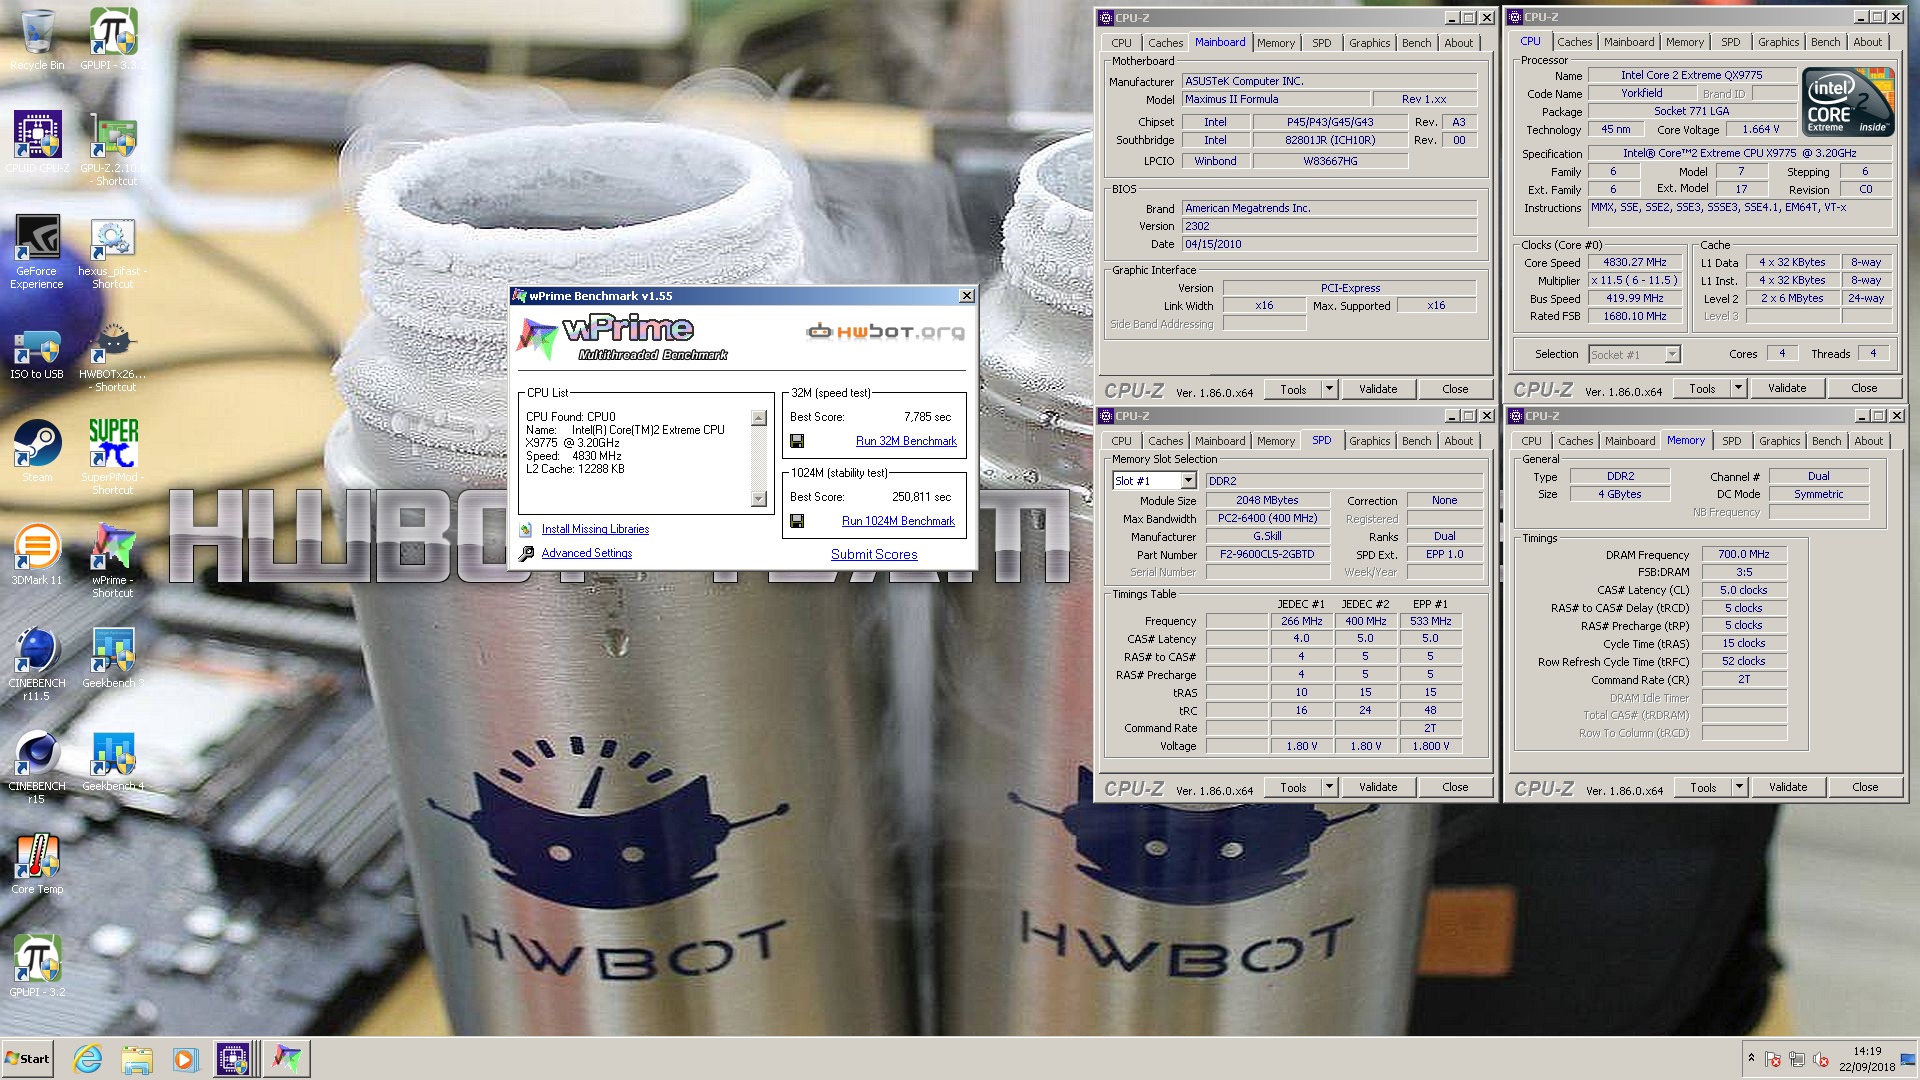Screen dimensions: 1920x1080
Task: Open wPrime shortcut desktop icon
Action: pyautogui.click(x=113, y=560)
